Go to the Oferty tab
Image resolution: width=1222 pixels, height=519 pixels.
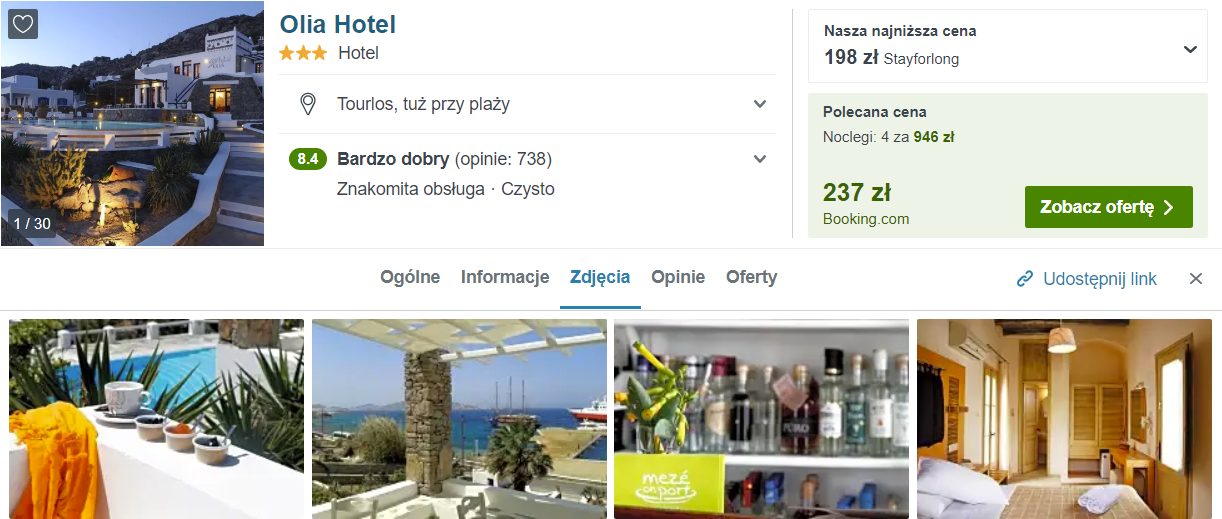coord(752,277)
